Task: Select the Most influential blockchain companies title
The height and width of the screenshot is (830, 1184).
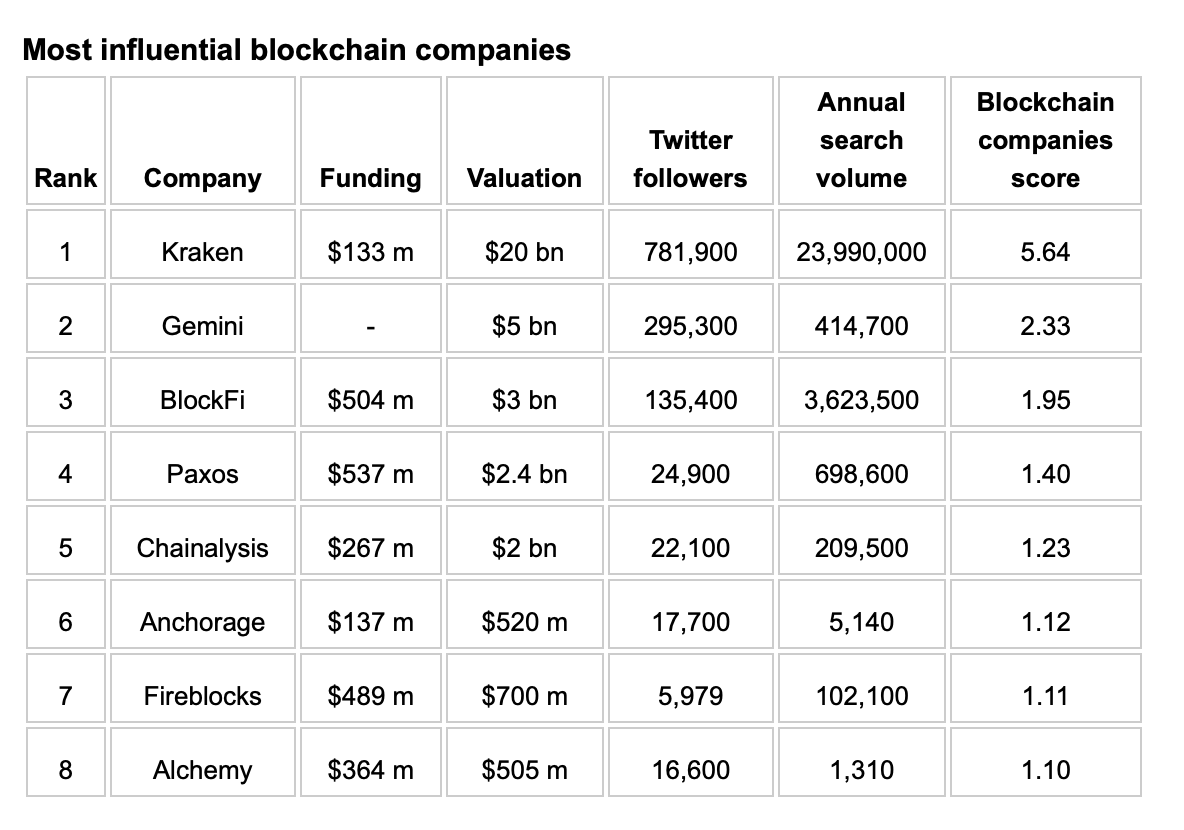Action: pos(297,50)
